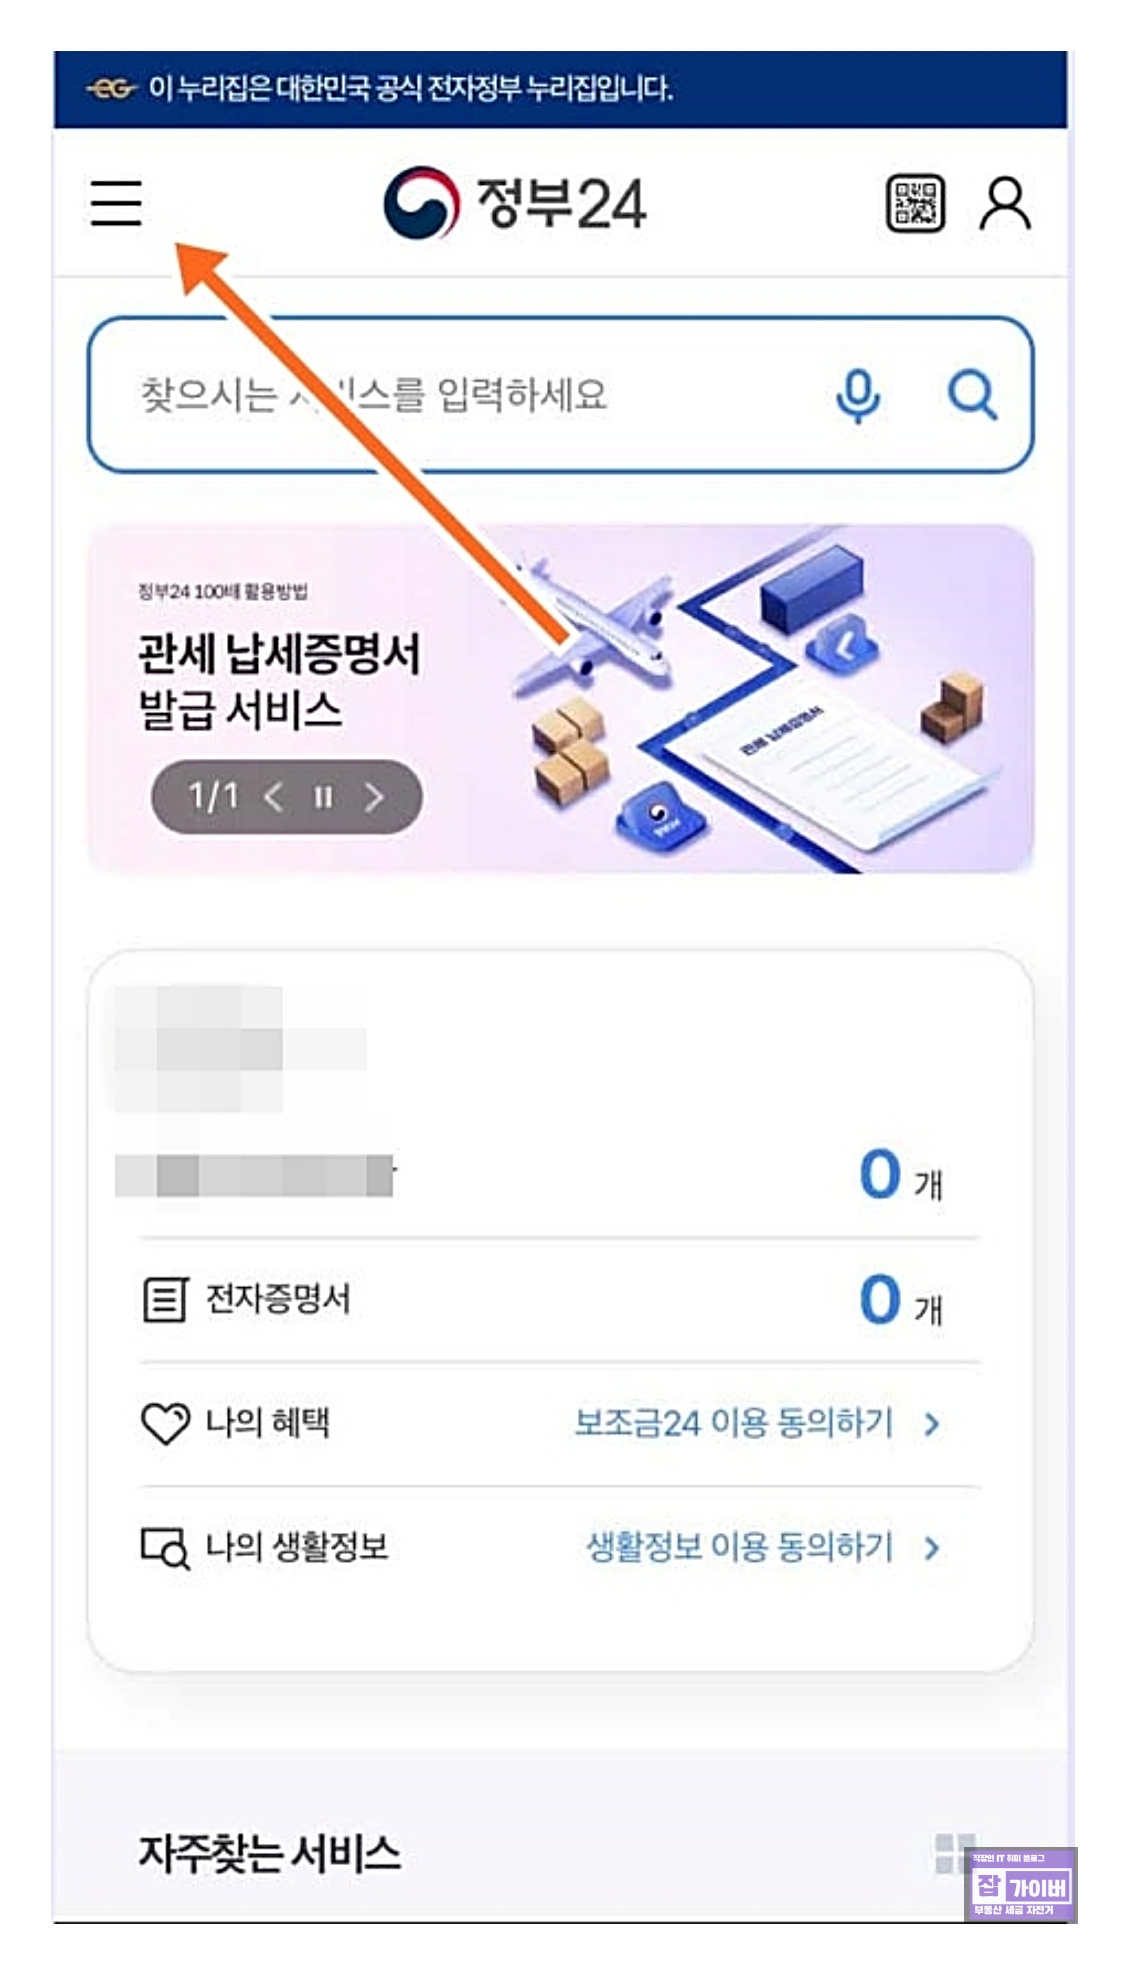The height and width of the screenshot is (1975, 1126).
Task: Go to next banner slide
Action: coord(374,797)
